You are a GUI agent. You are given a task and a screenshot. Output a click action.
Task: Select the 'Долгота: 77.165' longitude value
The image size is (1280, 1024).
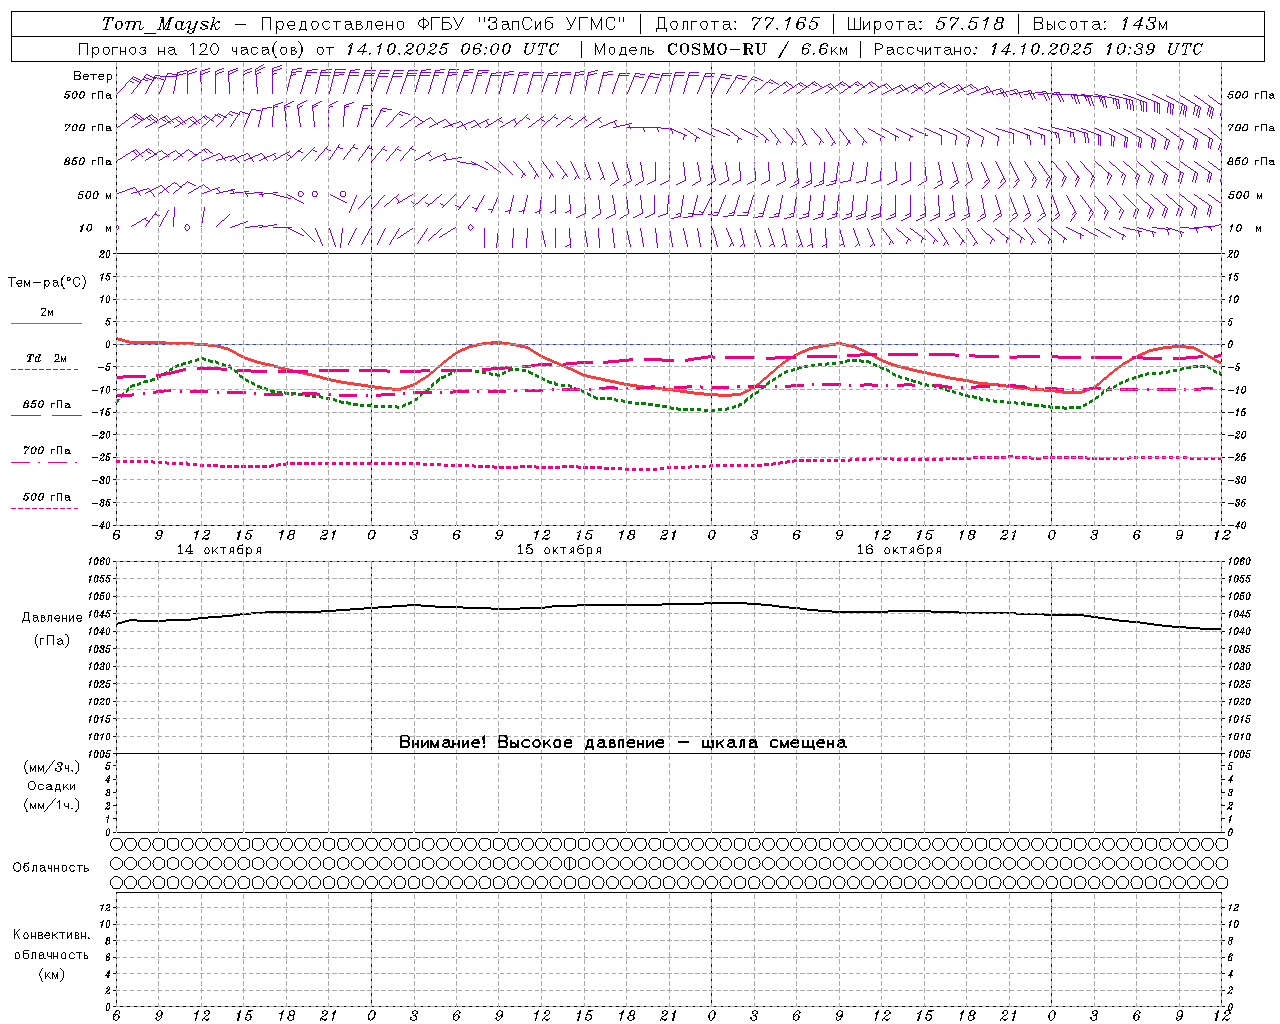click(736, 24)
